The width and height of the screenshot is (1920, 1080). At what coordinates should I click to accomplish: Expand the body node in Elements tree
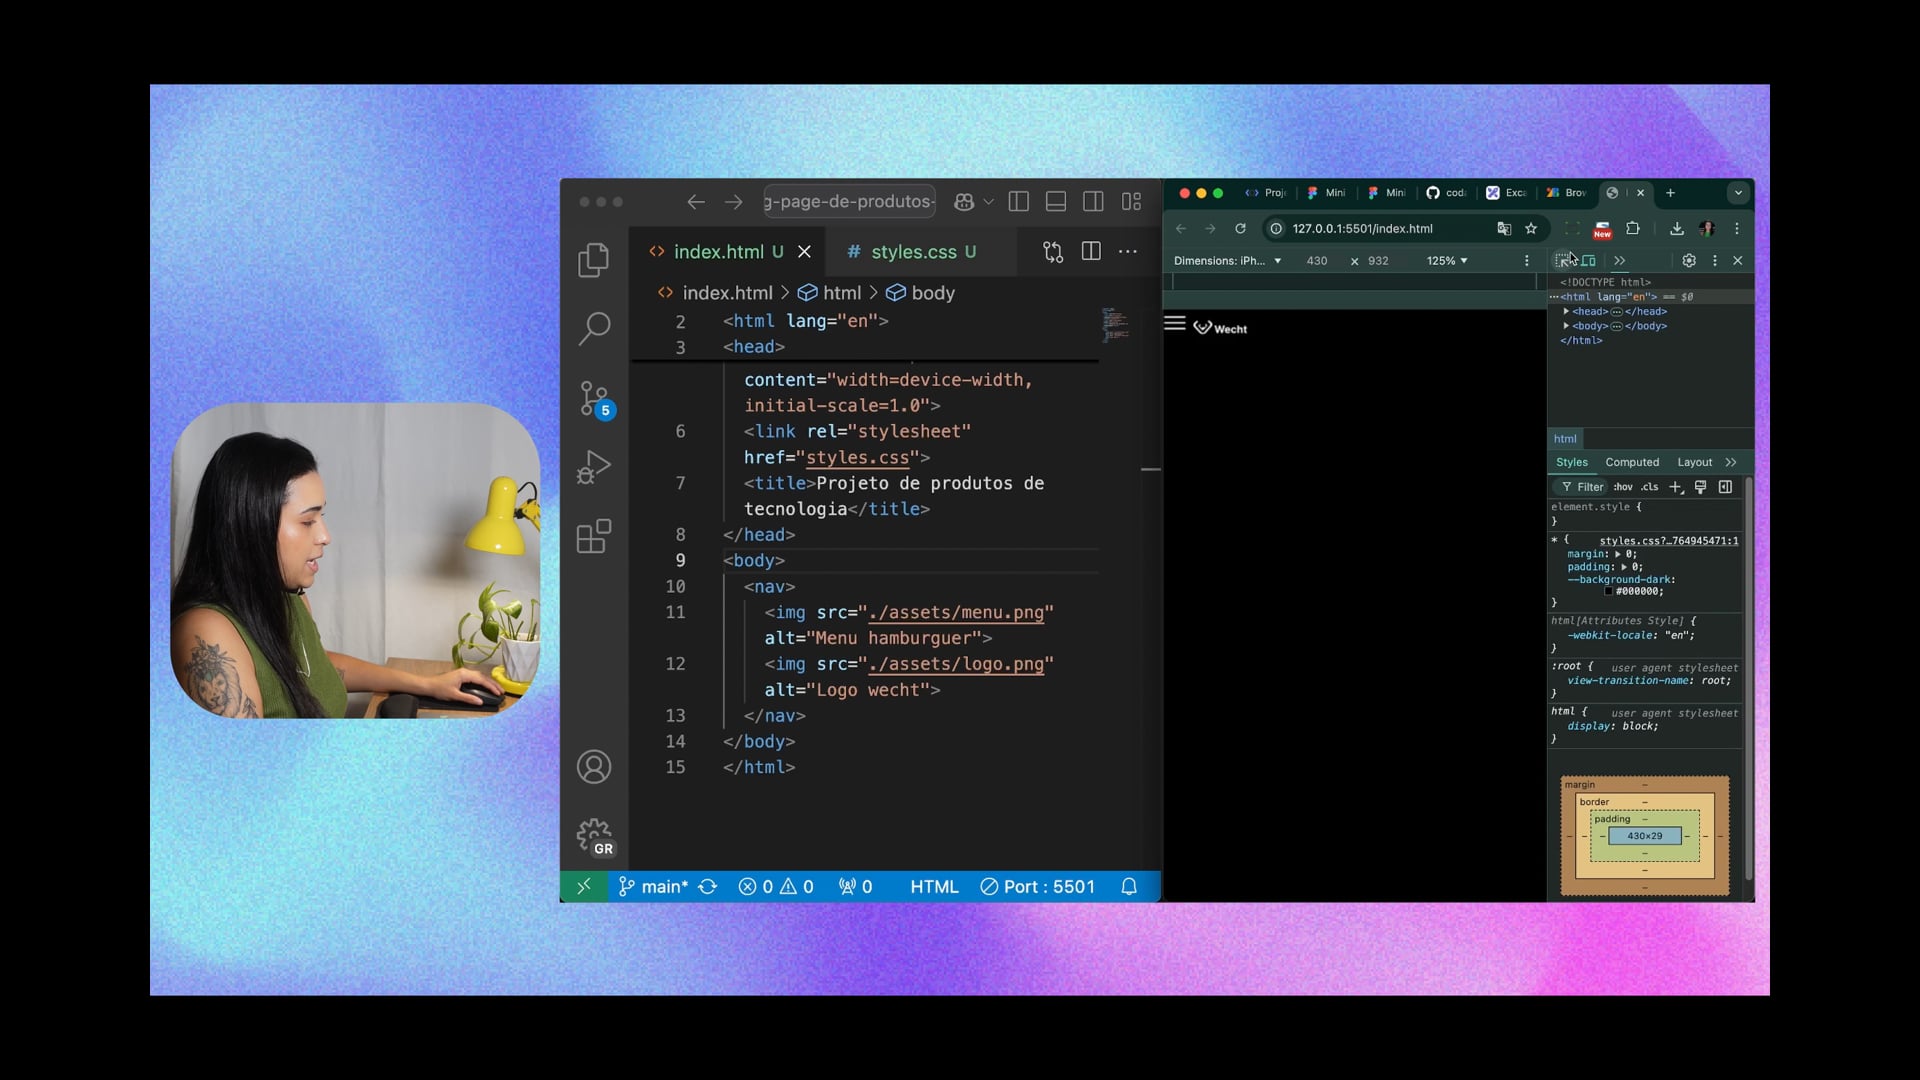1566,326
